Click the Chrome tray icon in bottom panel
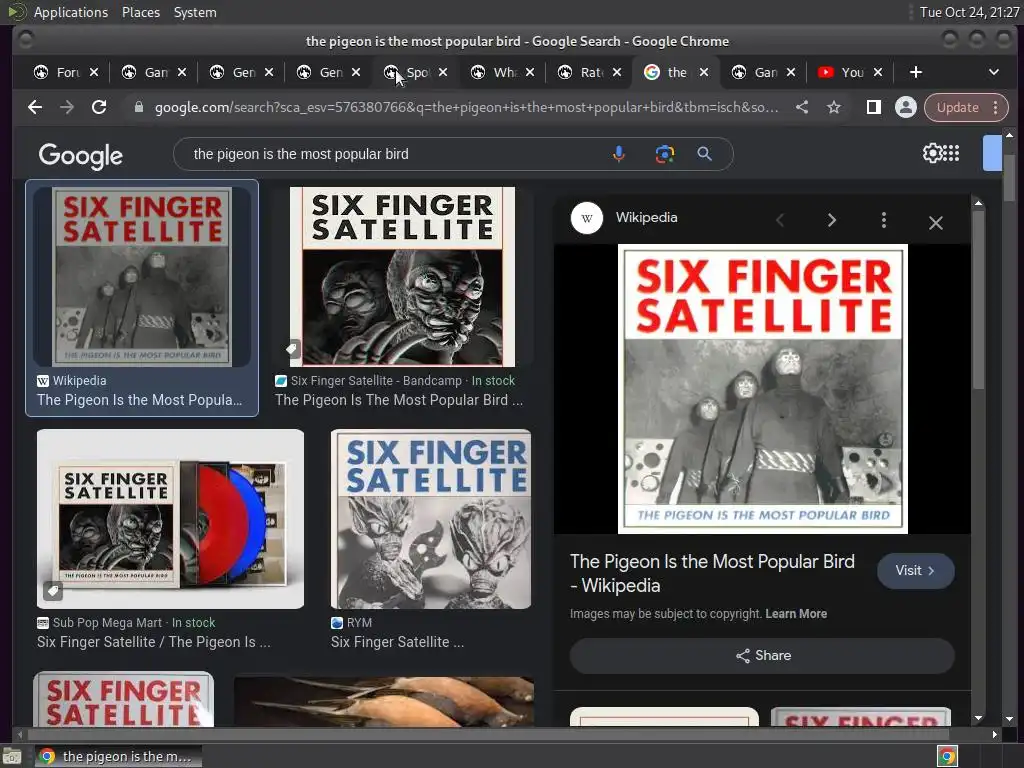Viewport: 1024px width, 768px height. (x=947, y=756)
